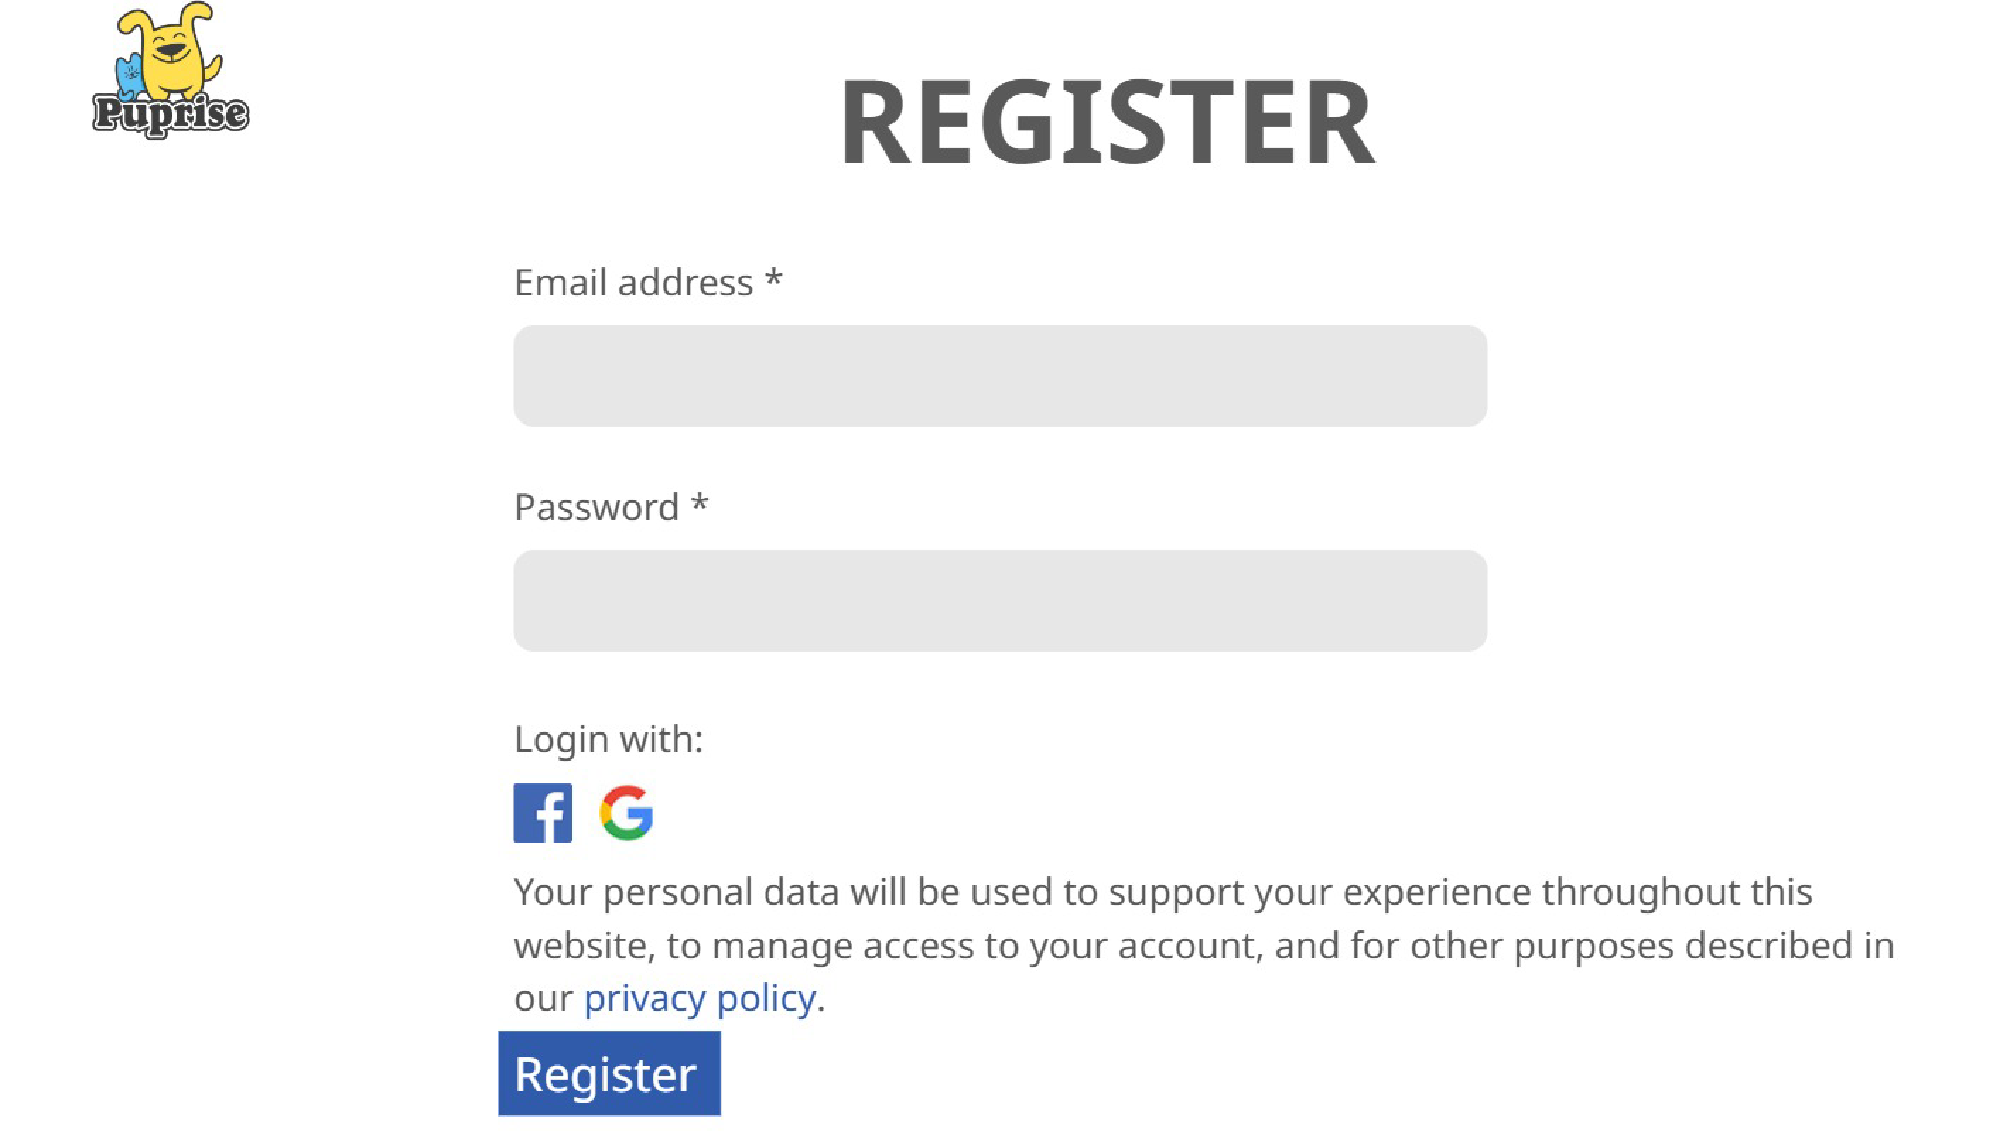
Task: Click the asterisk beside Email address
Action: point(773,280)
